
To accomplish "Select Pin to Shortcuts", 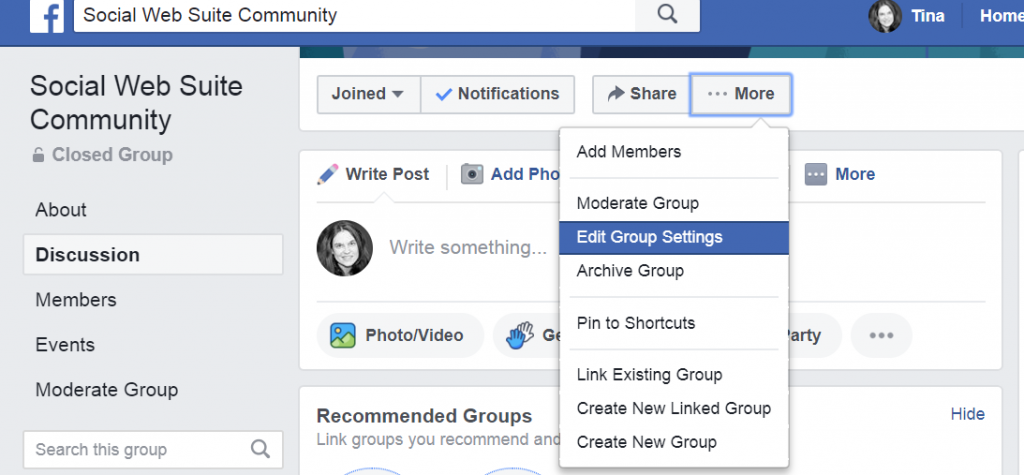I will point(674,323).
